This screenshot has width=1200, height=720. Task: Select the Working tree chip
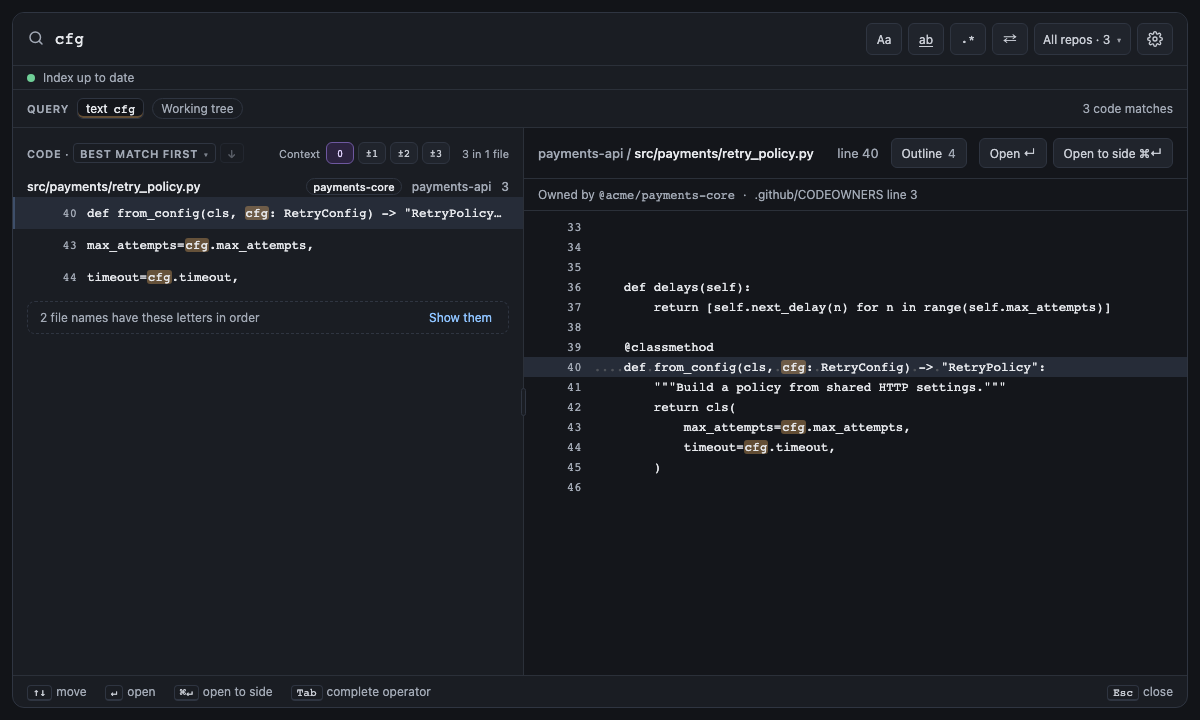point(197,109)
